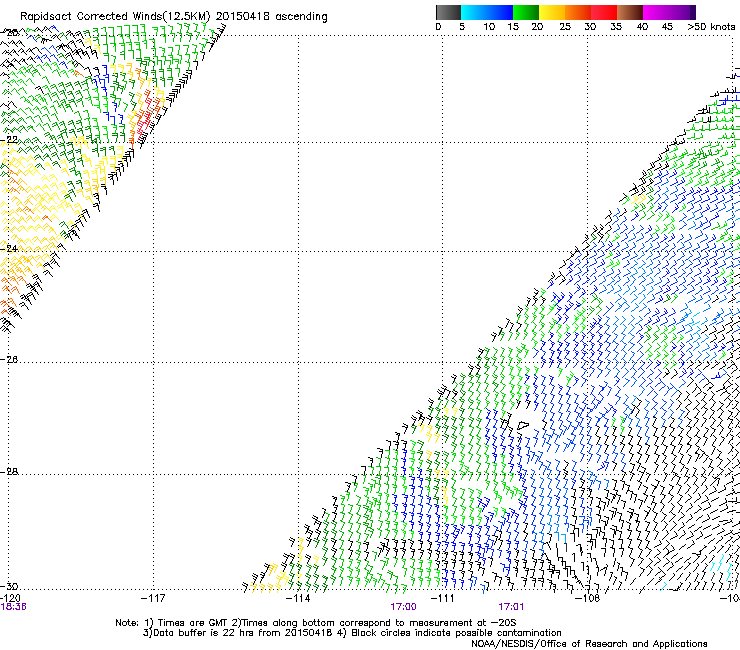Click the orange 25-30 knots legend segment
This screenshot has width=740, height=650.
pos(578,12)
